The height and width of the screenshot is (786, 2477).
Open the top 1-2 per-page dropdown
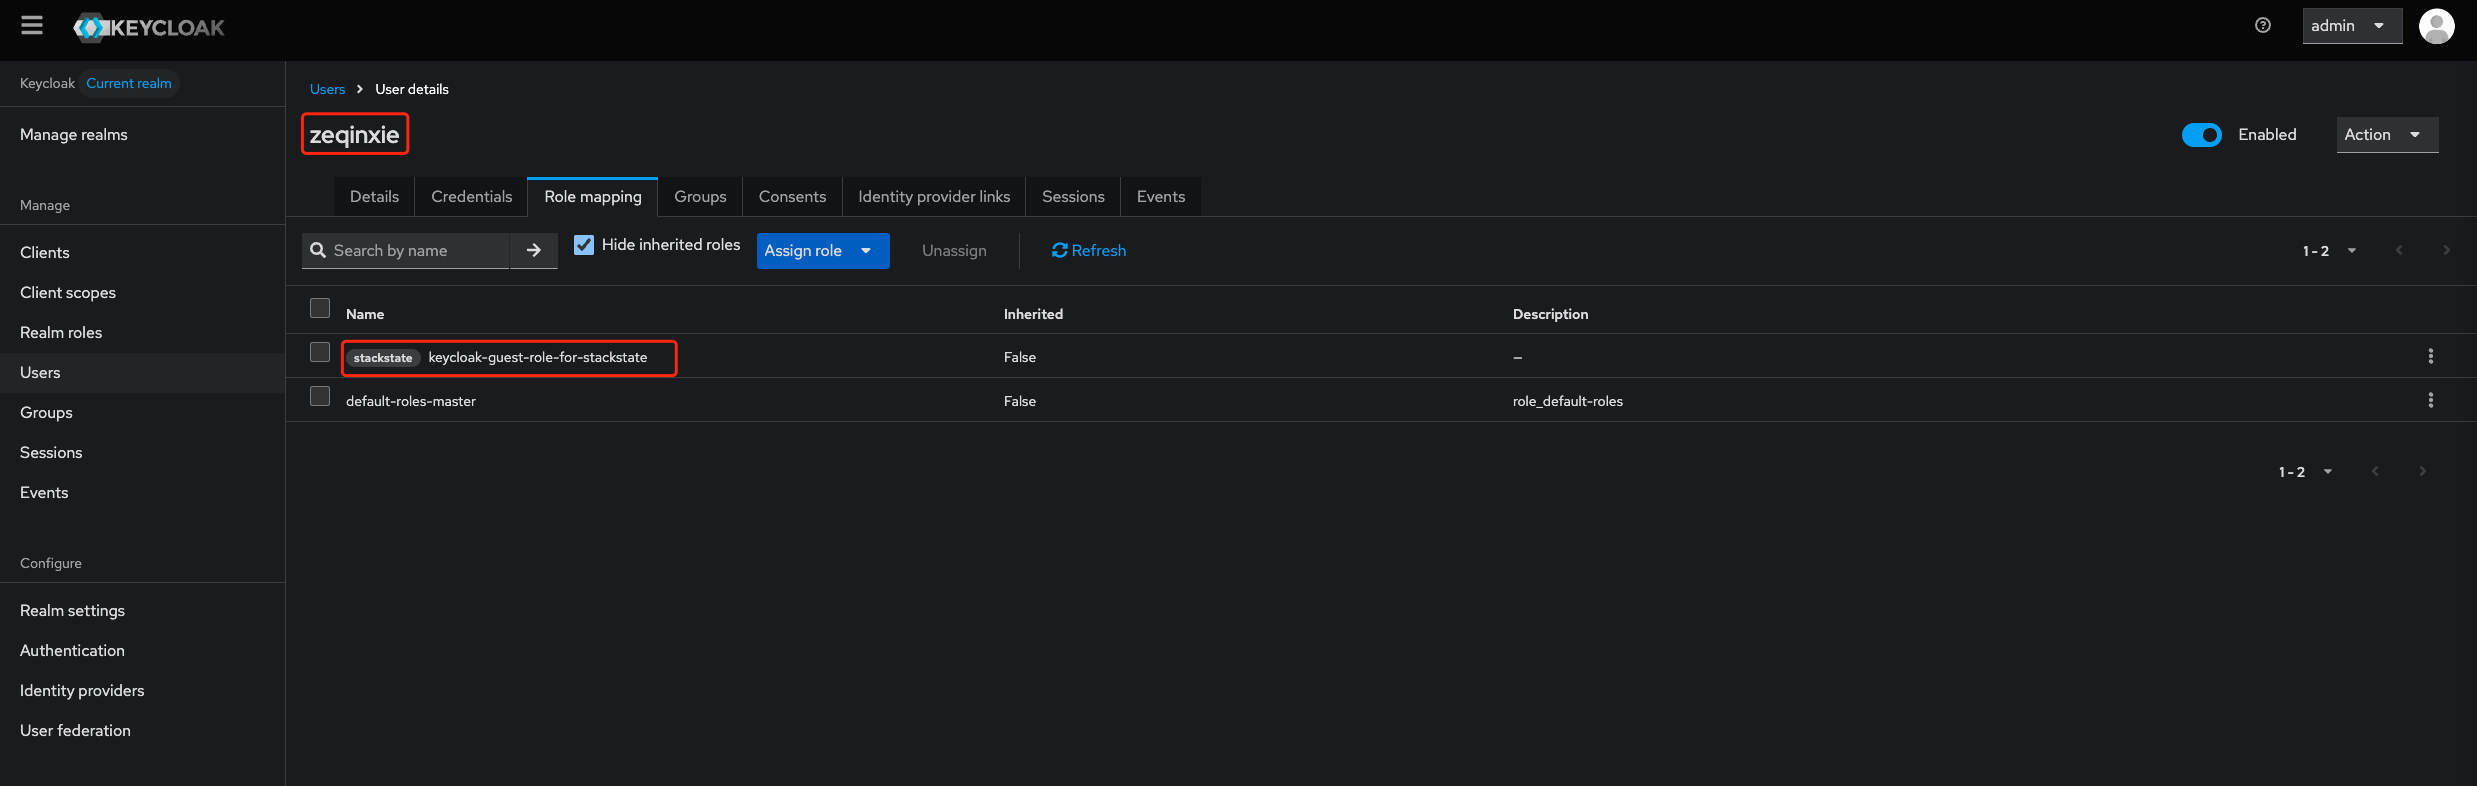click(x=2329, y=251)
